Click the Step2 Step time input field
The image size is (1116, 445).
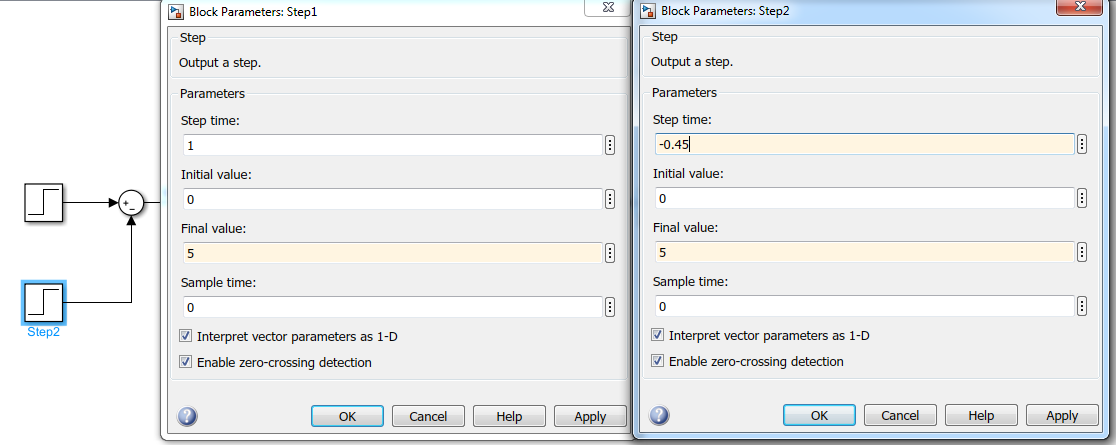(863, 144)
